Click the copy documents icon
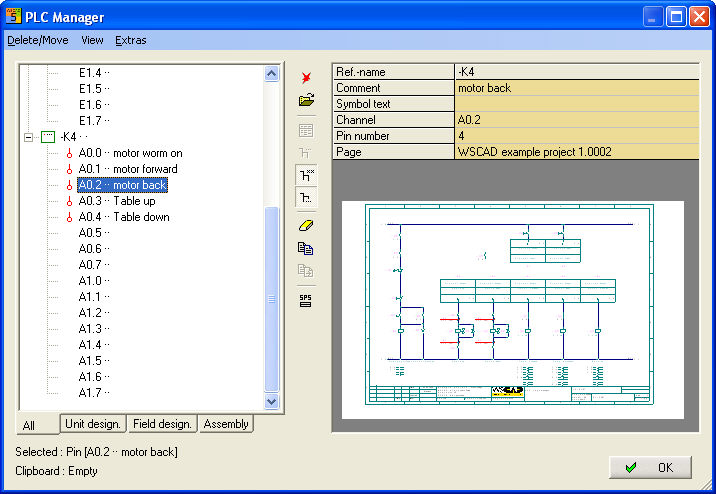The width and height of the screenshot is (716, 494). click(x=305, y=248)
